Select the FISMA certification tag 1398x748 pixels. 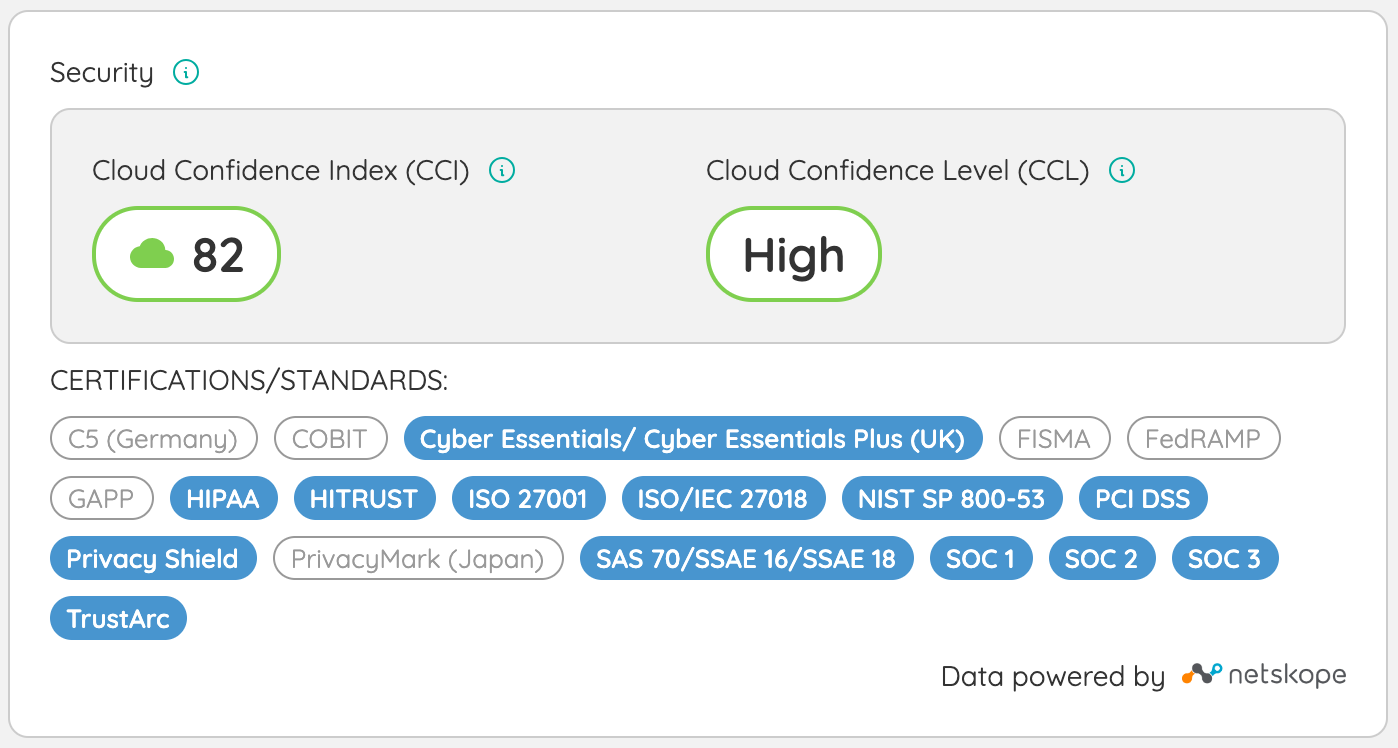tap(1055, 438)
